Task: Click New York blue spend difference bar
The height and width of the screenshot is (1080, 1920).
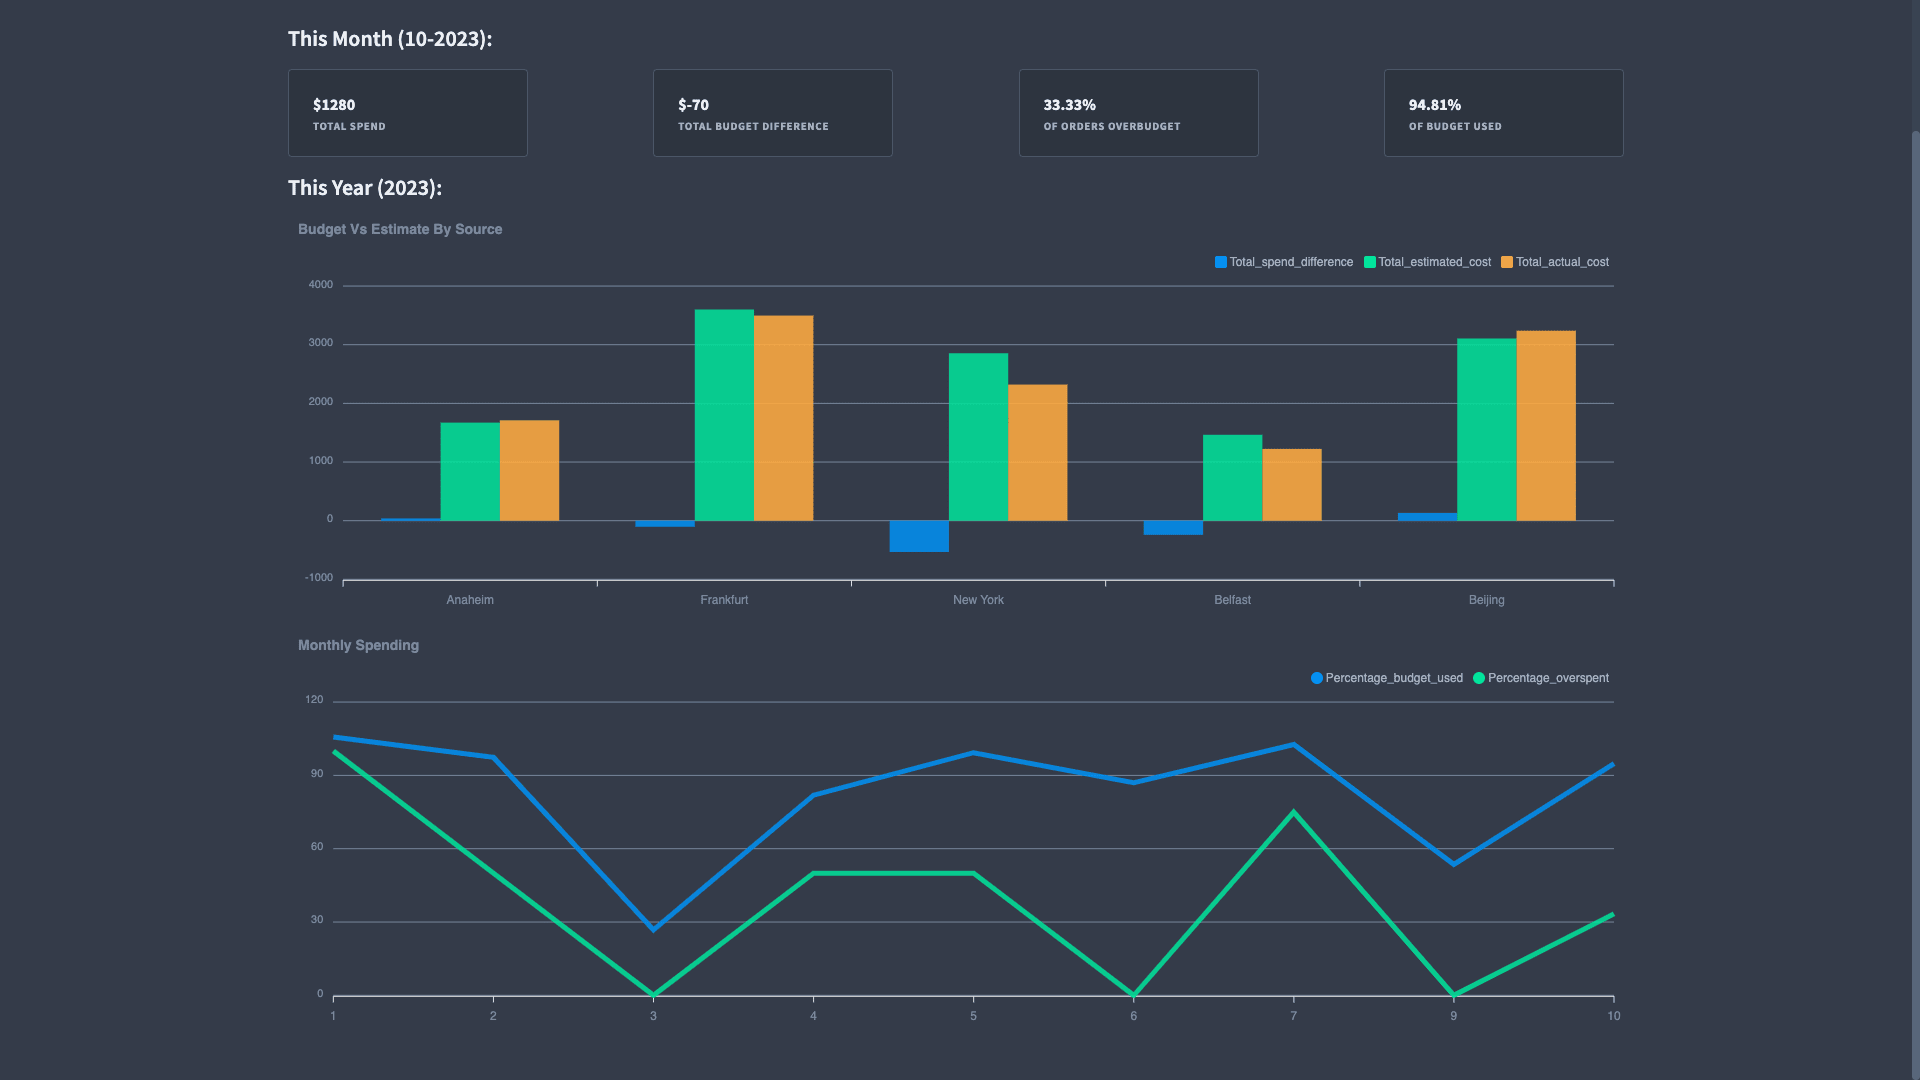Action: click(x=919, y=536)
